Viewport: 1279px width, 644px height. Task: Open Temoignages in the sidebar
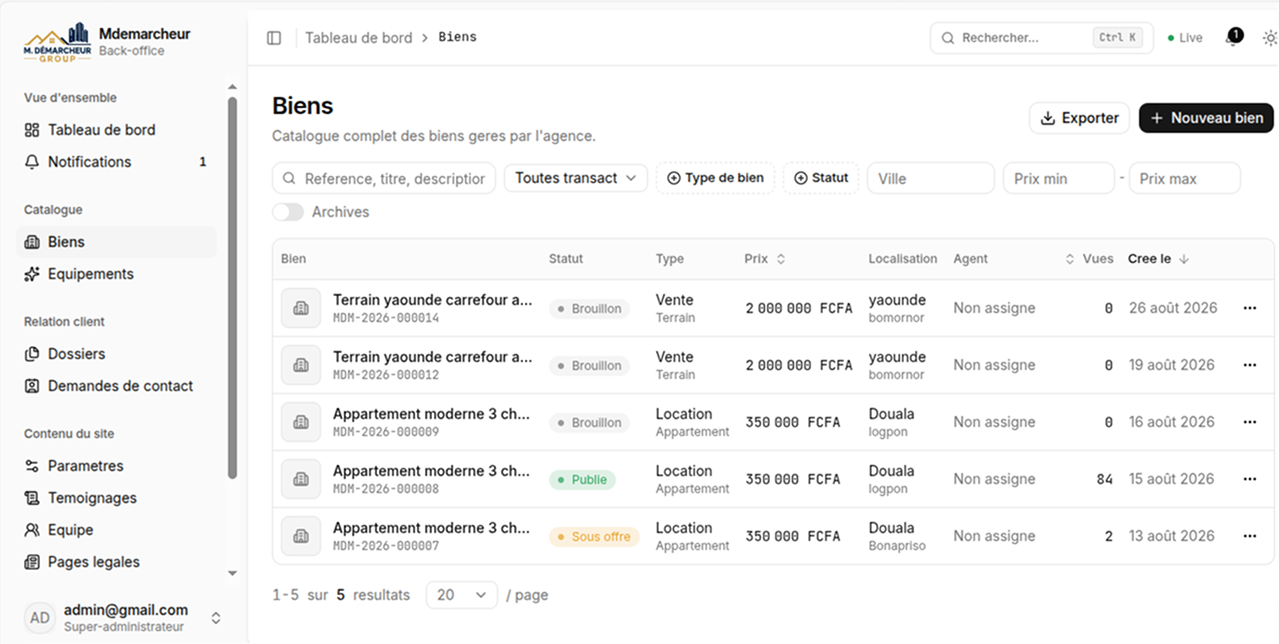coord(116,498)
